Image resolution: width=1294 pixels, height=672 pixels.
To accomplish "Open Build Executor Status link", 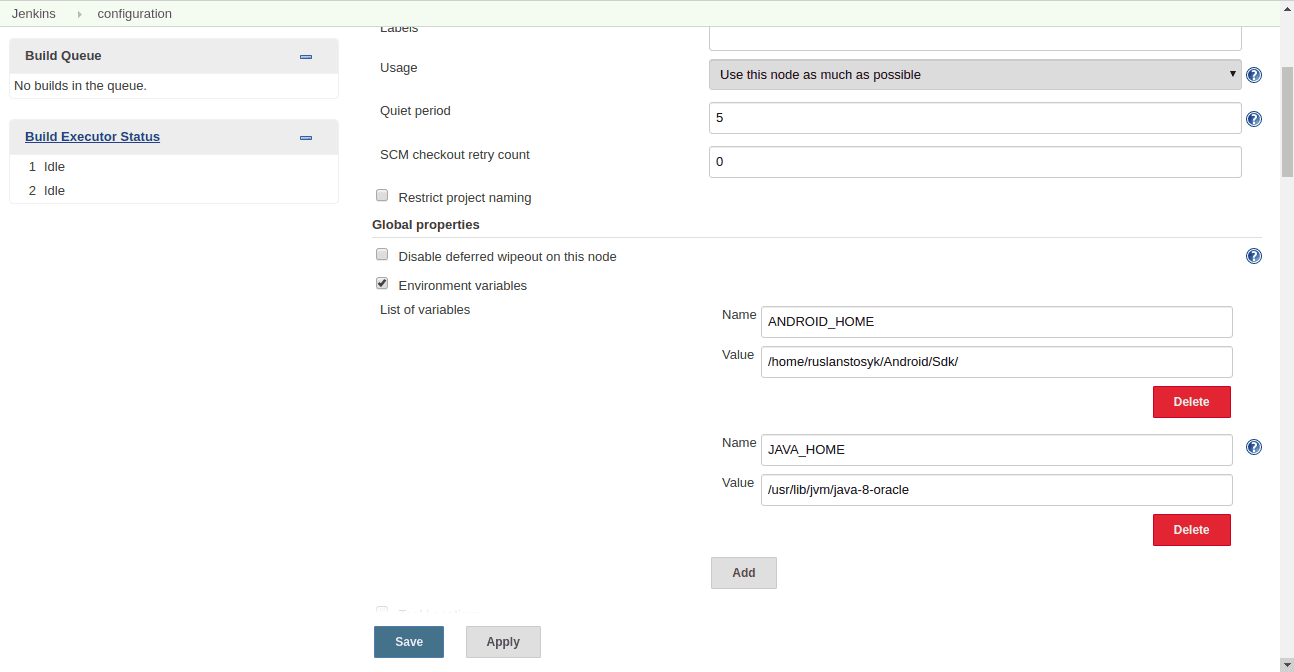I will click(x=92, y=137).
